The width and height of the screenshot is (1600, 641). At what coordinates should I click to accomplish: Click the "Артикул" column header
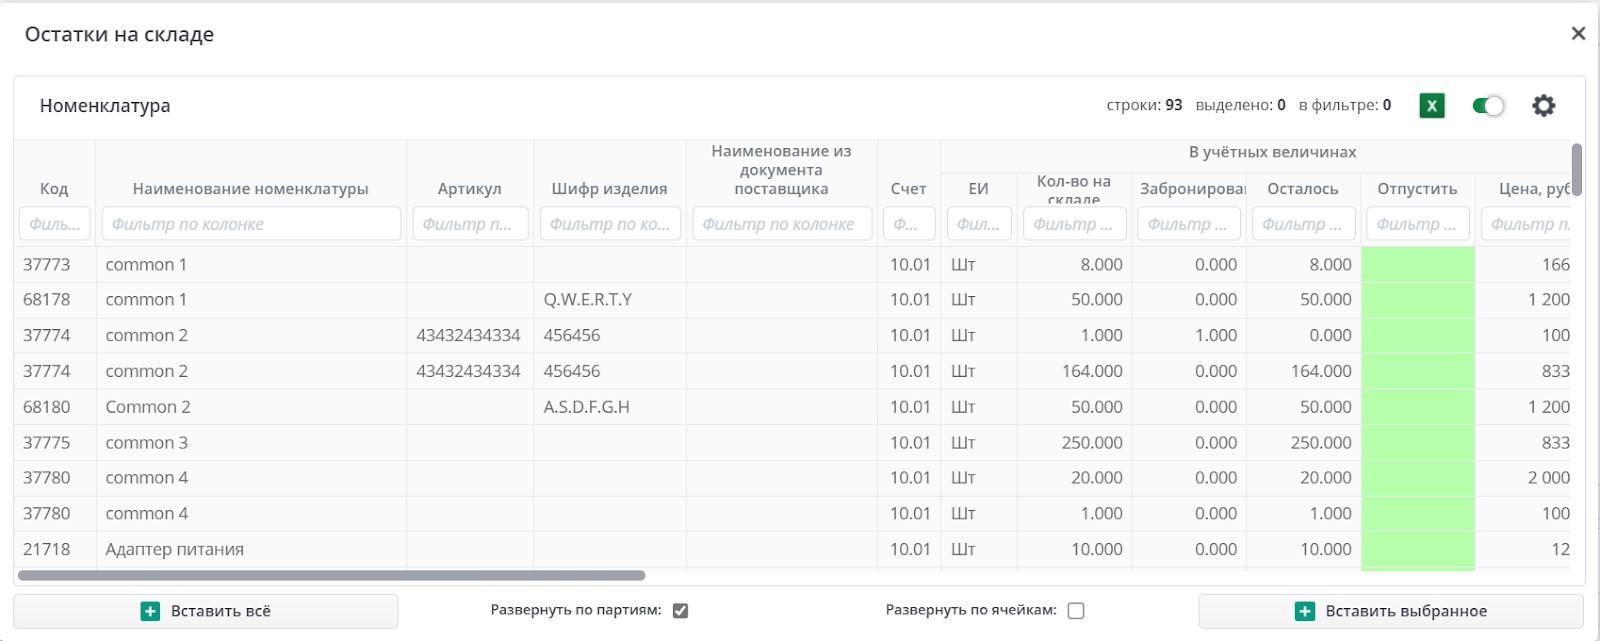[469, 188]
